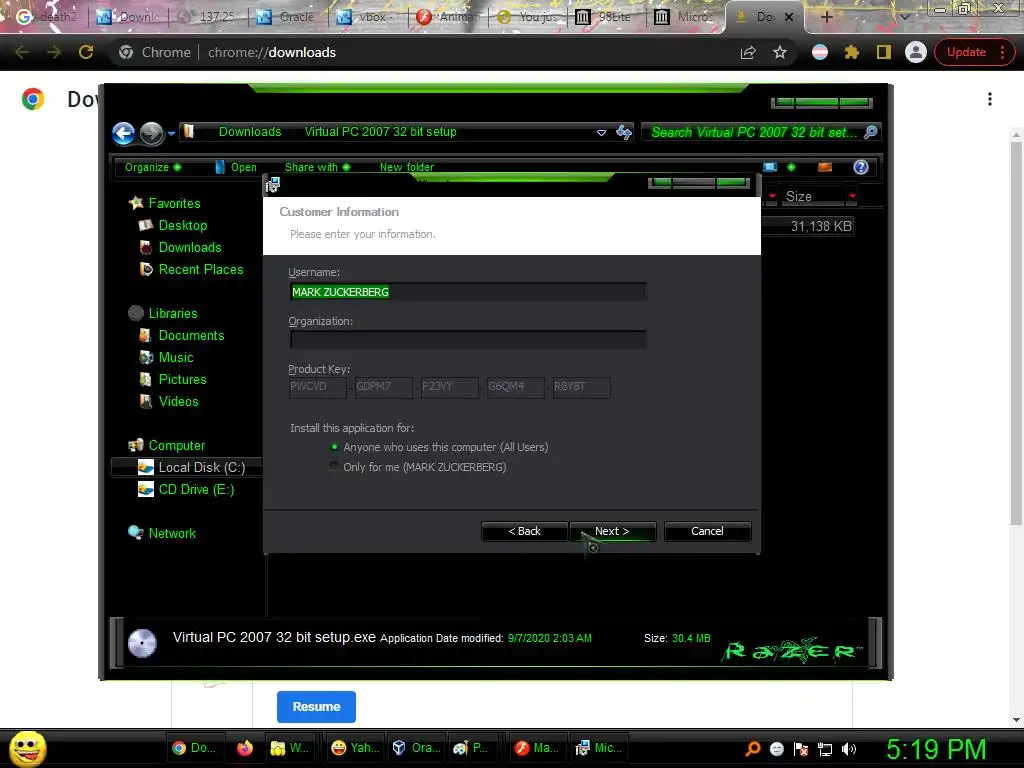Screen dimensions: 1024x768
Task: Select Local Disk (C:)
Action: click(x=187, y=467)
